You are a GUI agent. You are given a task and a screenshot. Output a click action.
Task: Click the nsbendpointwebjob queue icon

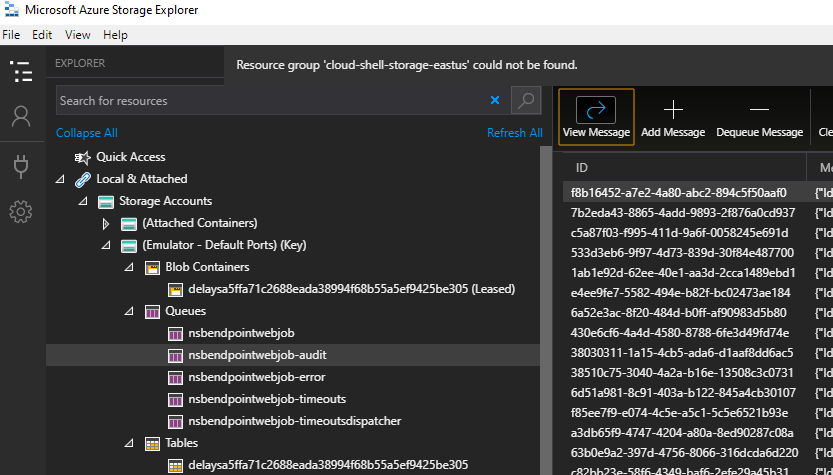[x=175, y=334]
